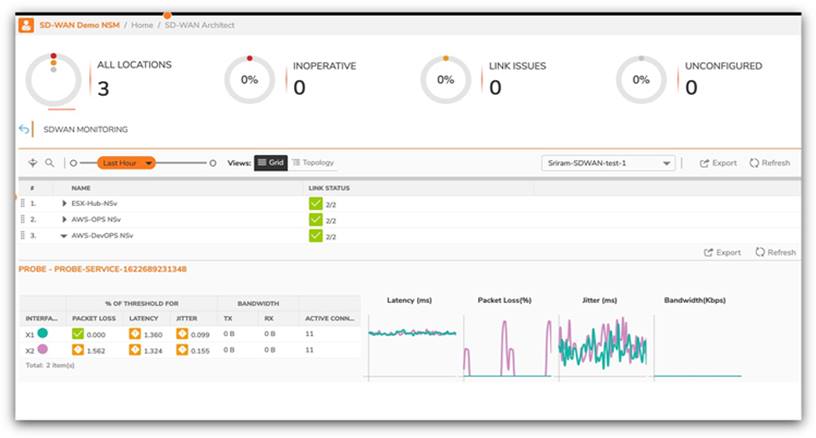This screenshot has width=816, height=438.
Task: Click the SonicWall logo icon in breadcrumb
Action: pos(26,24)
